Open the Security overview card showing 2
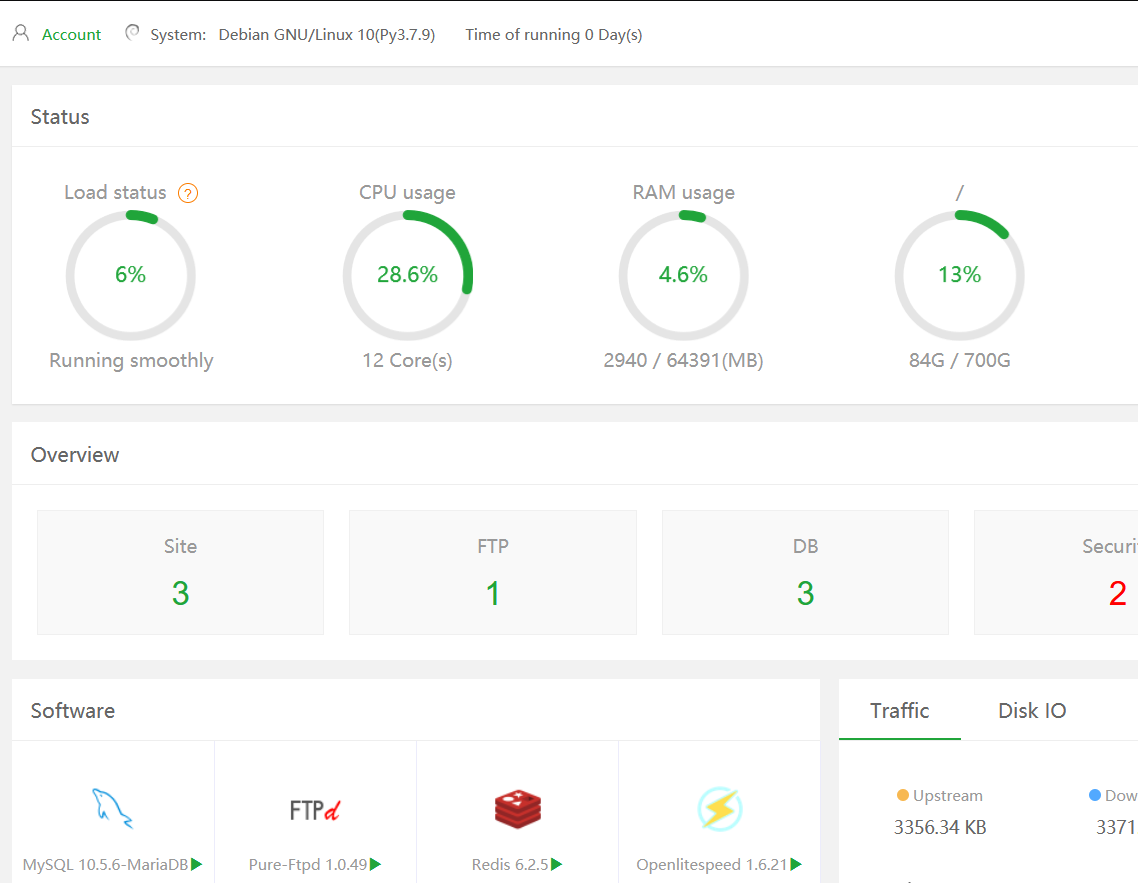The width and height of the screenshot is (1138, 883). (1056, 572)
